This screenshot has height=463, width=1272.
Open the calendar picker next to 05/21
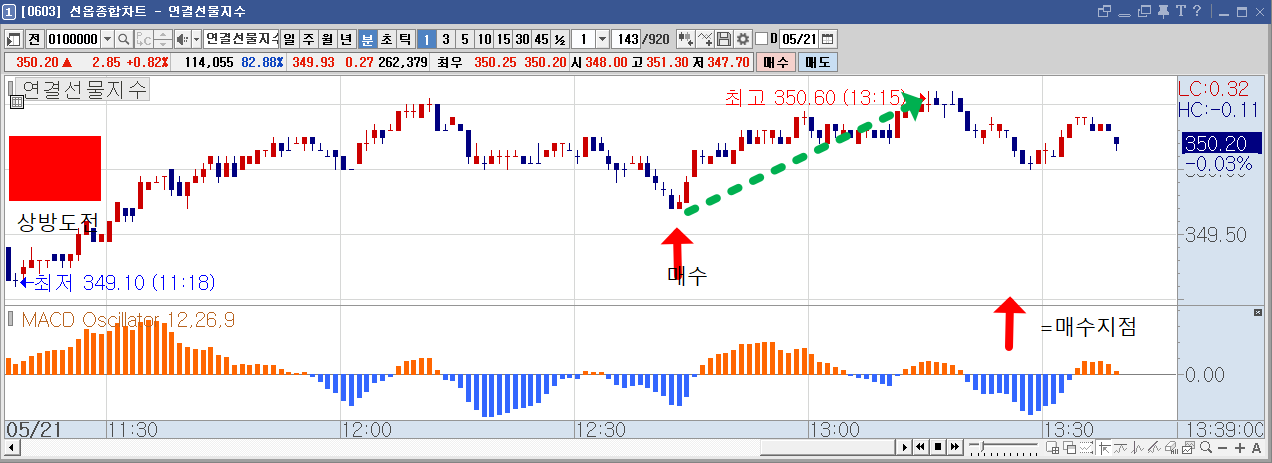click(x=827, y=39)
